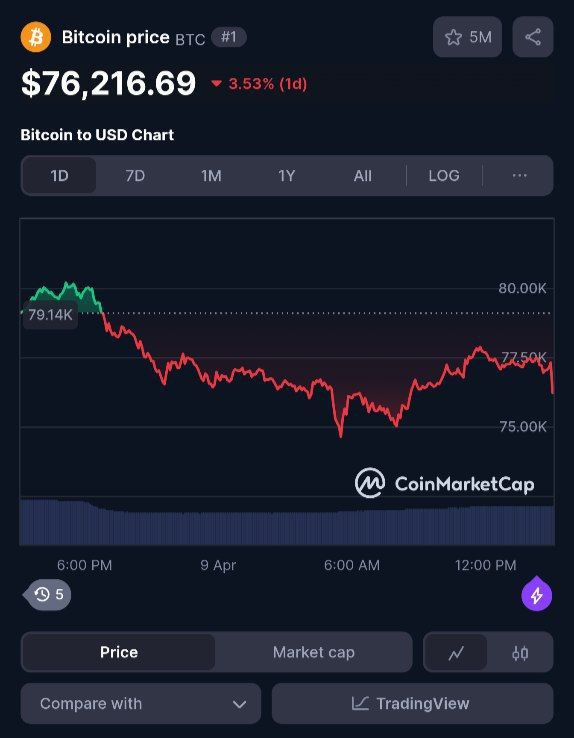
Task: Open the history clock badge
Action: [48, 594]
